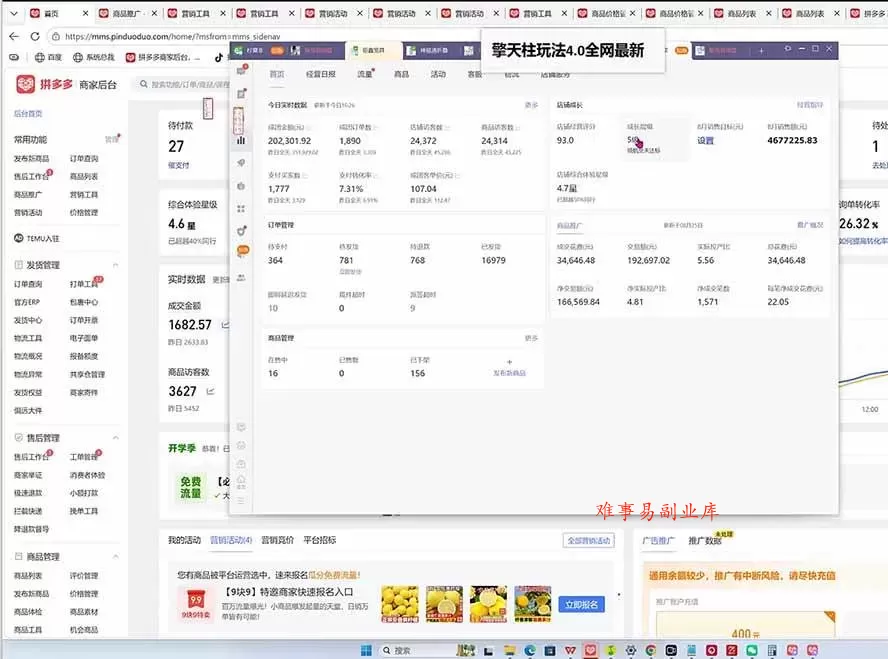
Task: Open the edit note icon in the overlay sidebar
Action: pos(241,93)
